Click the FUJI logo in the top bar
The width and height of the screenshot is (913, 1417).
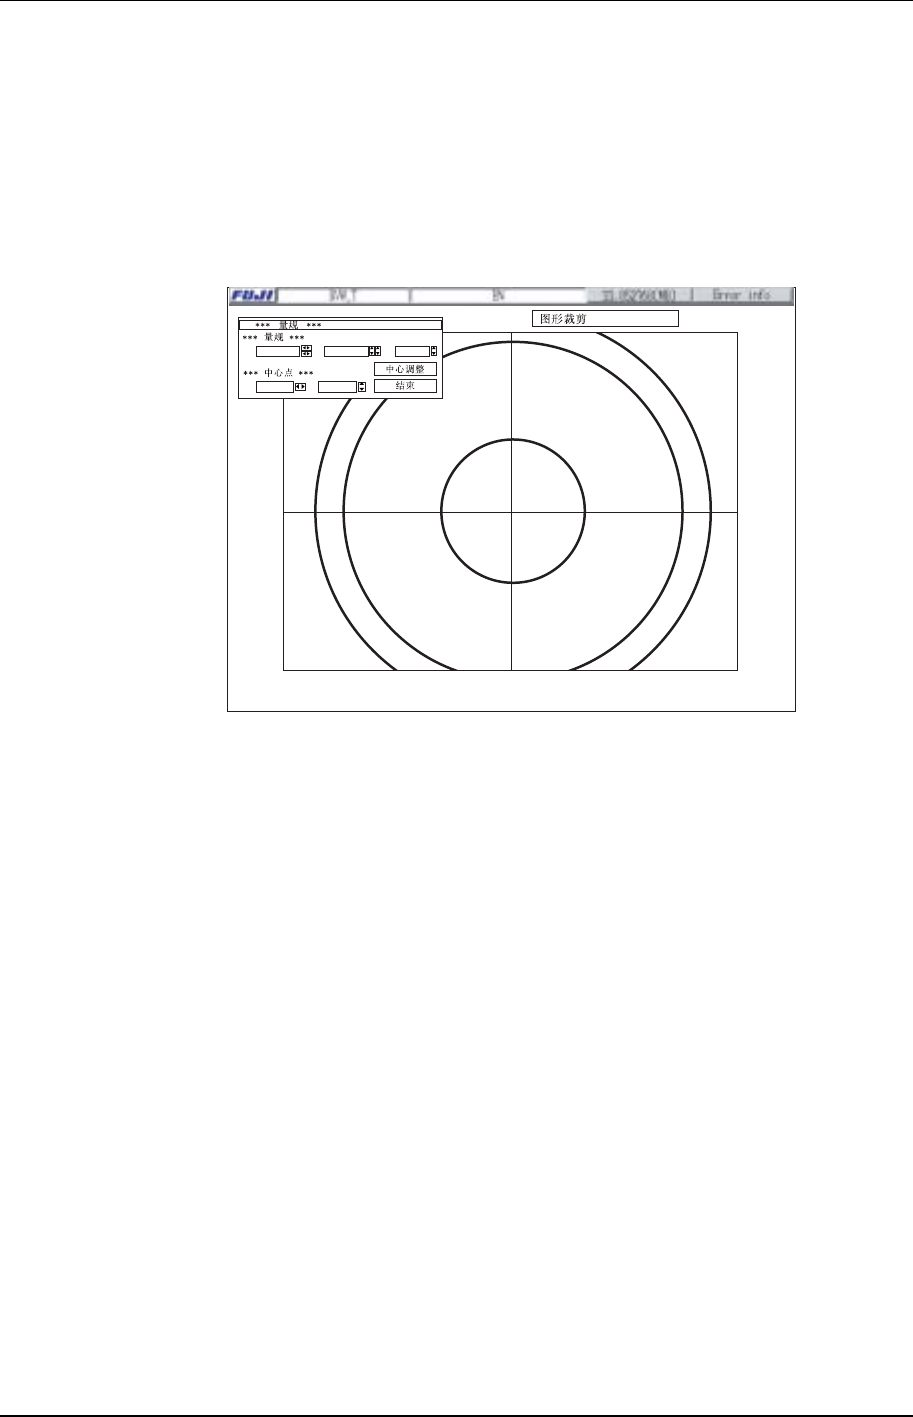pyautogui.click(x=253, y=295)
